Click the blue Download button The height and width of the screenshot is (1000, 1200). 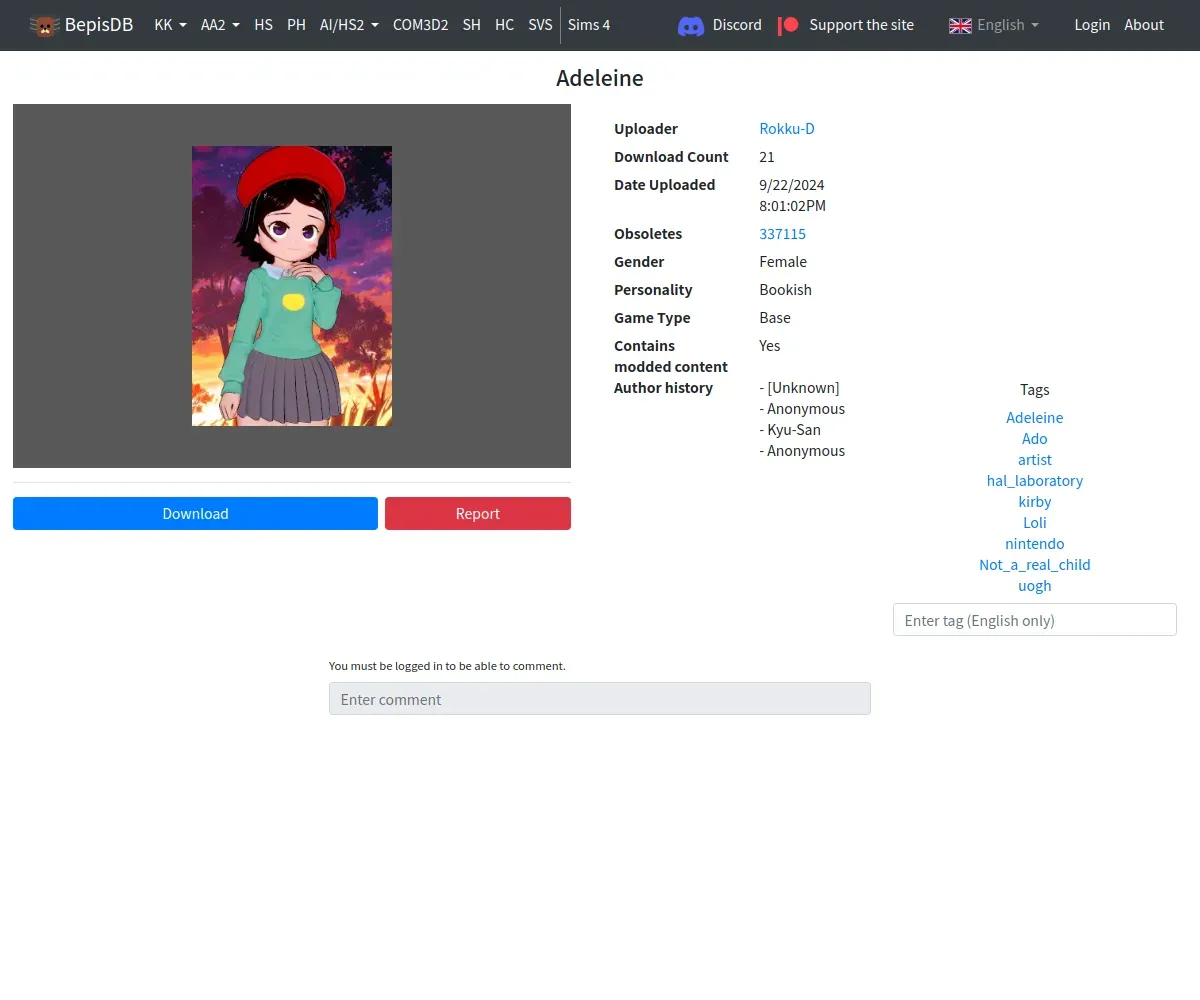[195, 513]
